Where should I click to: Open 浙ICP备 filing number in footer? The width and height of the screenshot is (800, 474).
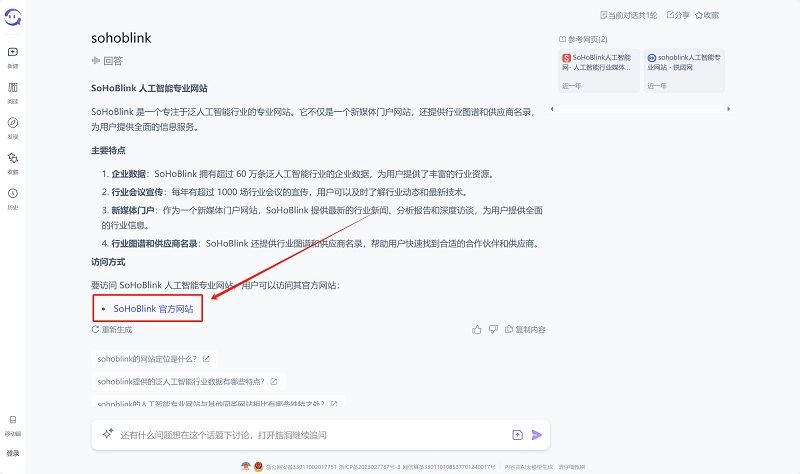coord(370,467)
